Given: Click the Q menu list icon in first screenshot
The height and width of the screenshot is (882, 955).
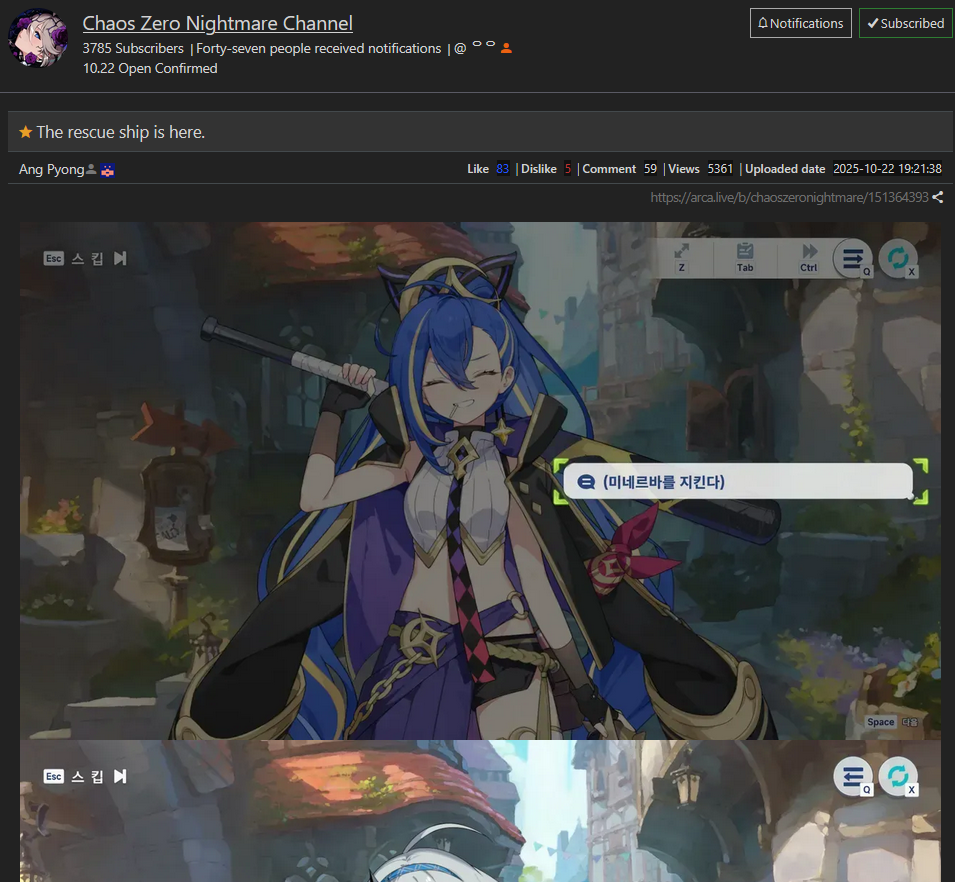Looking at the screenshot, I should tap(853, 258).
